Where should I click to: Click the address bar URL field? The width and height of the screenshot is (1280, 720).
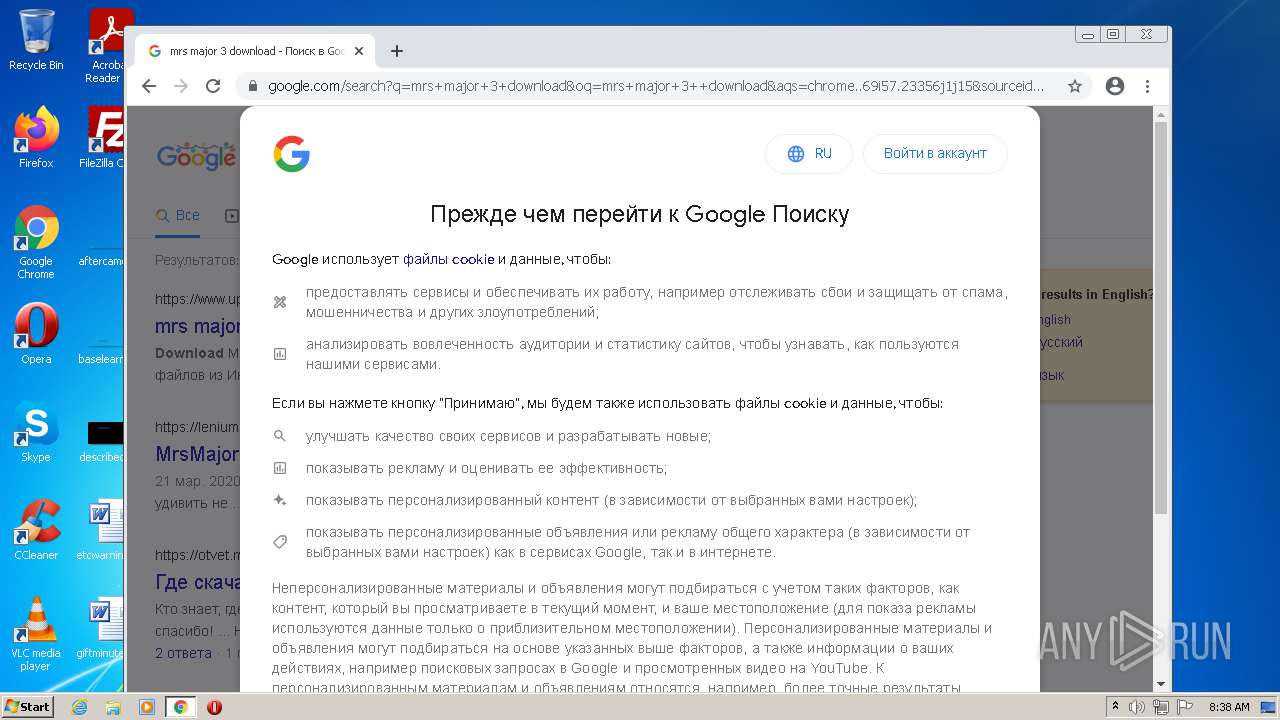click(x=655, y=86)
